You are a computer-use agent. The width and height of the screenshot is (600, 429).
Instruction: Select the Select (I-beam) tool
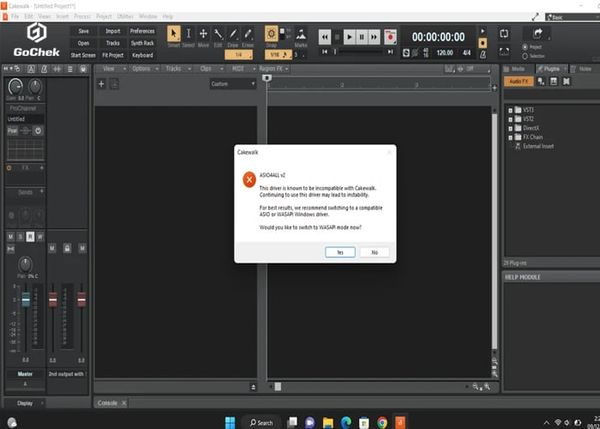(188, 34)
